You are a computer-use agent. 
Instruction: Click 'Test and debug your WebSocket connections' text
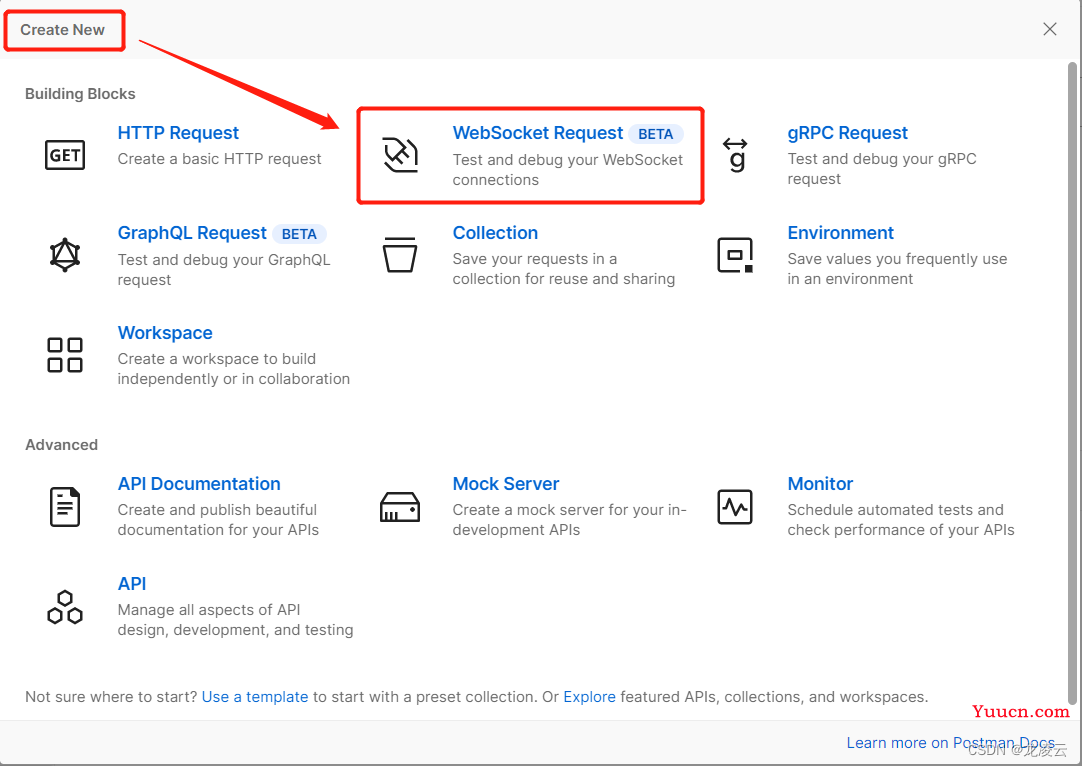coord(568,170)
